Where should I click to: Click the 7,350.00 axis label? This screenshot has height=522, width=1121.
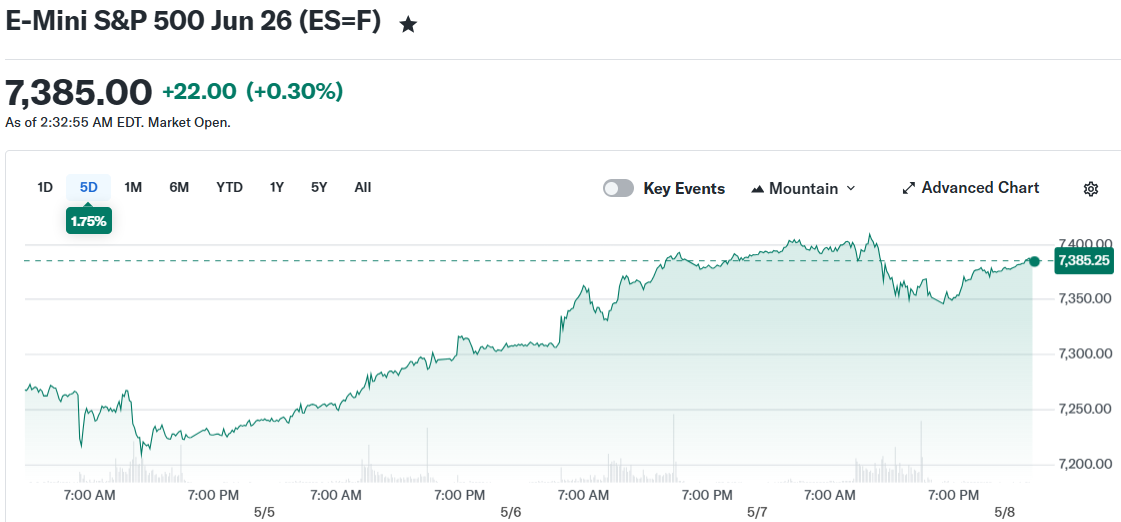click(1085, 298)
